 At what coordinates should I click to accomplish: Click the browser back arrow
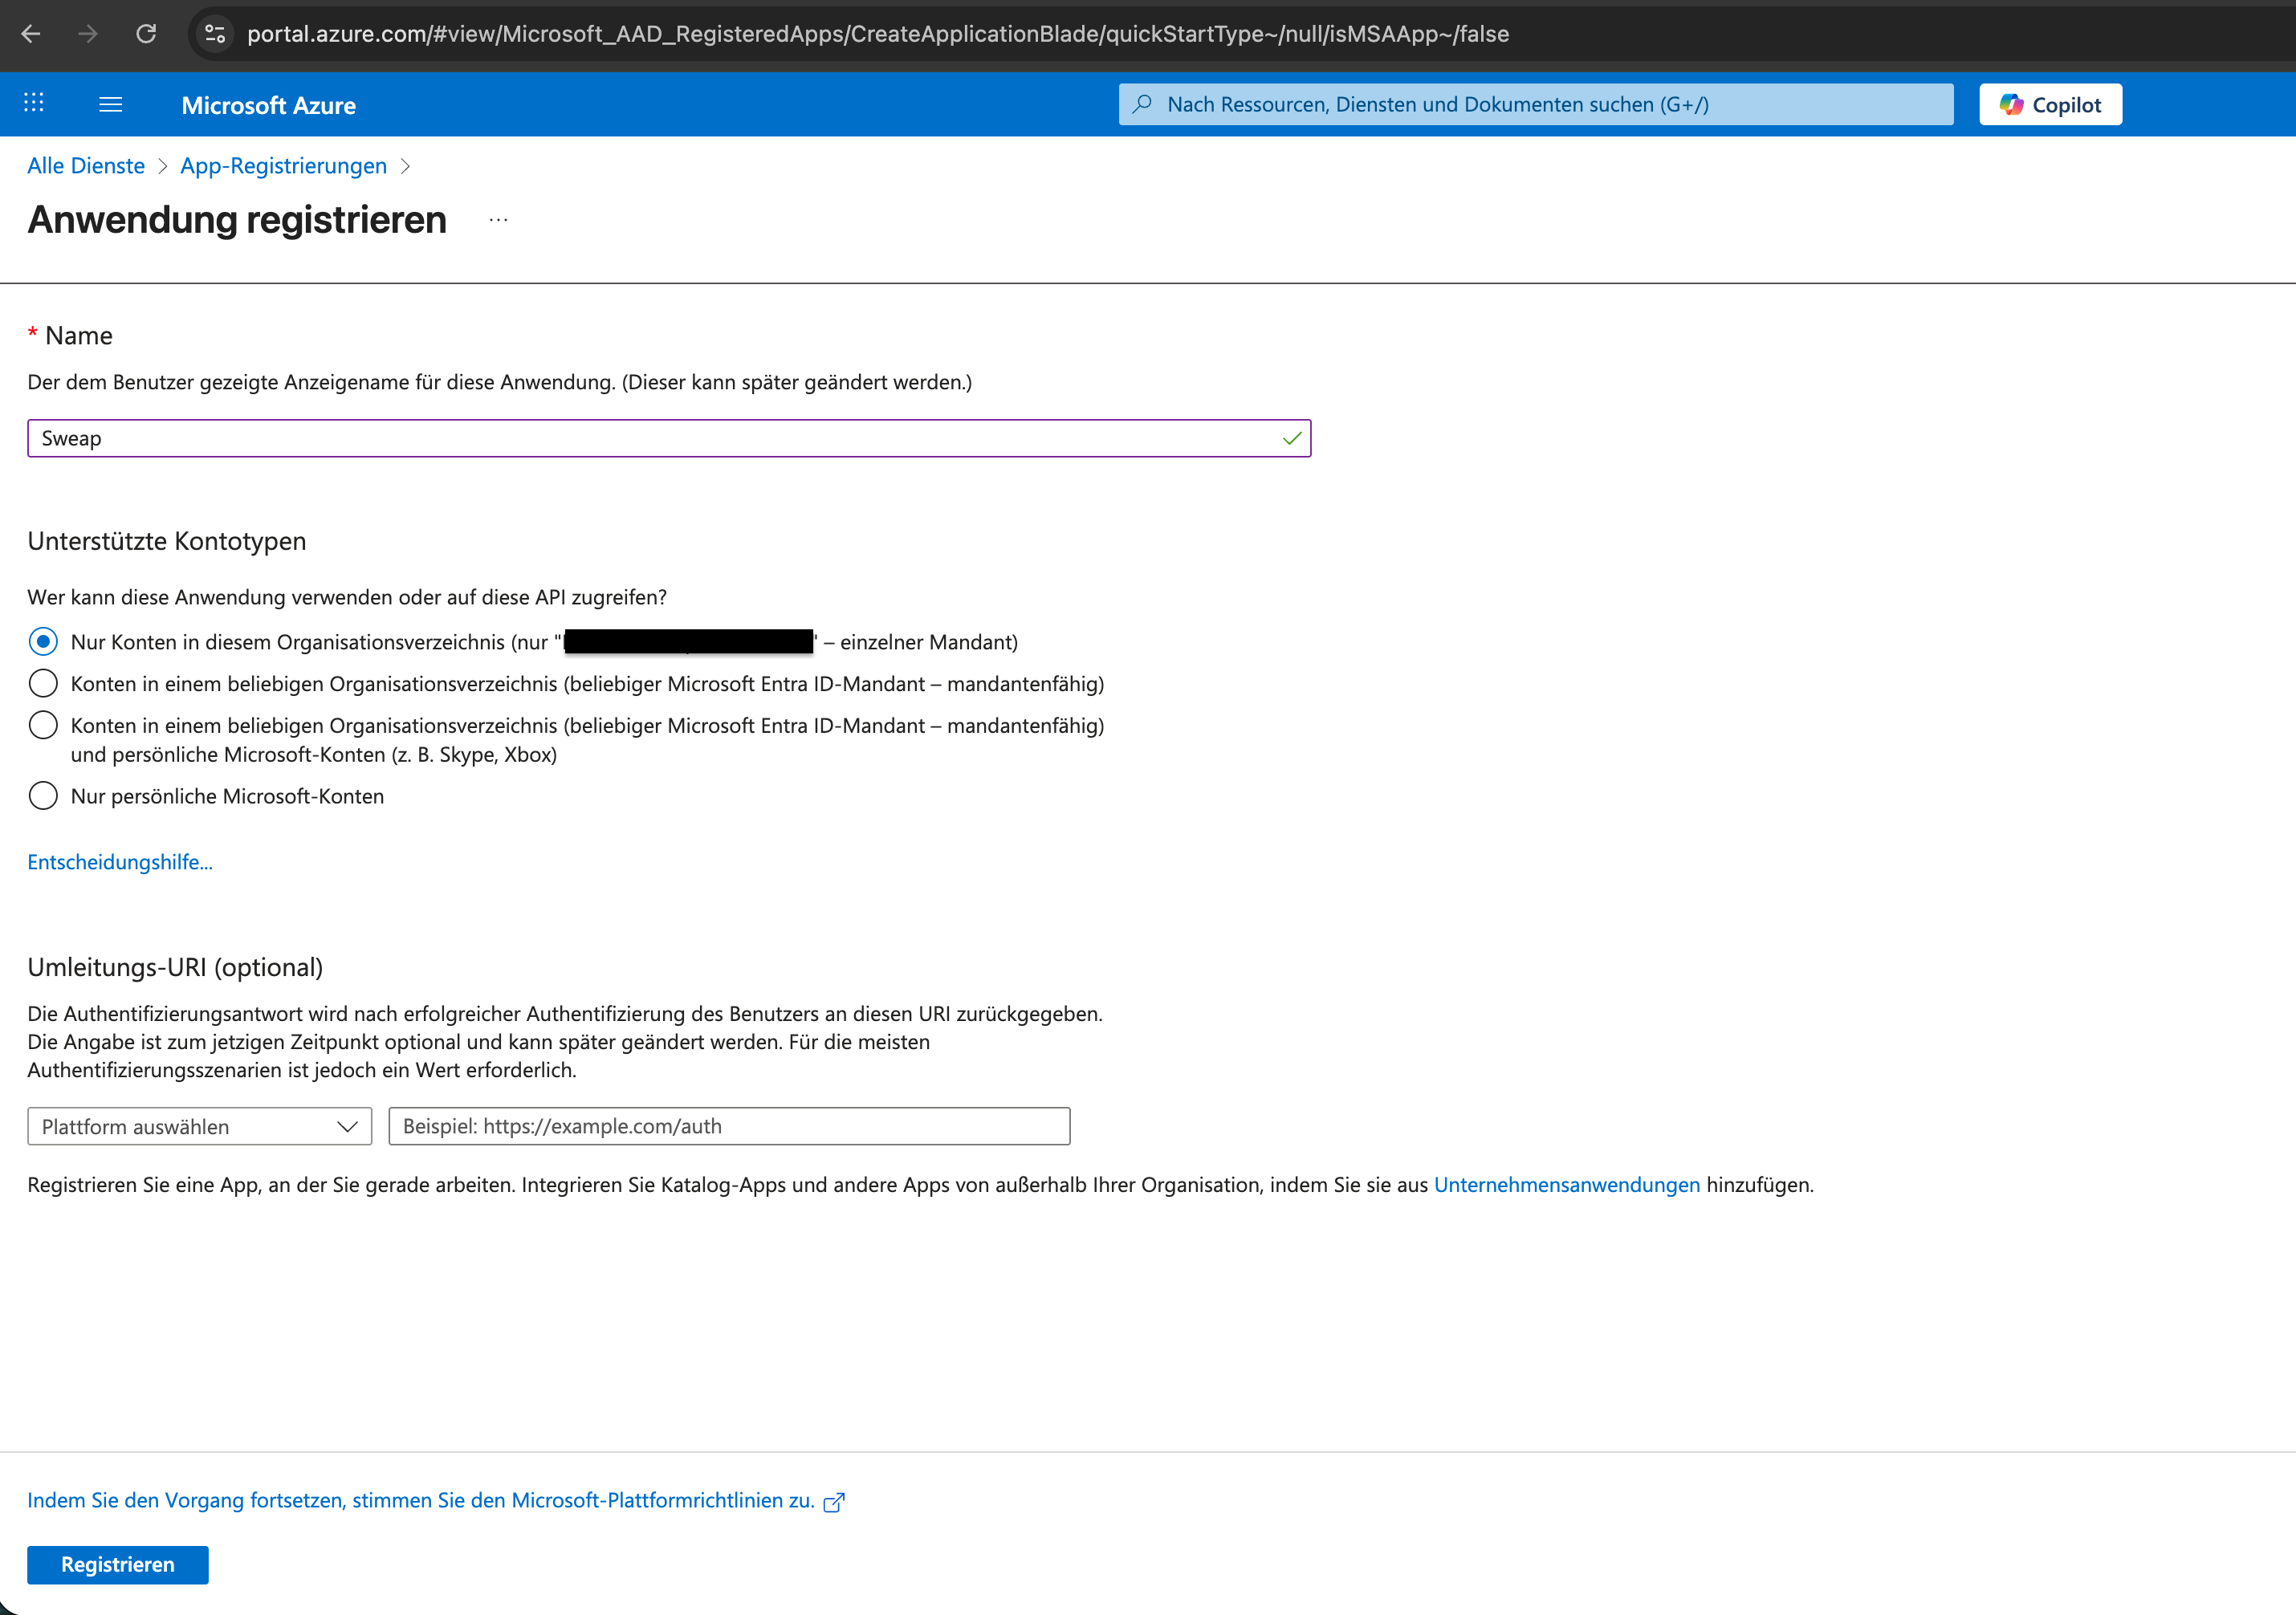tap(31, 34)
